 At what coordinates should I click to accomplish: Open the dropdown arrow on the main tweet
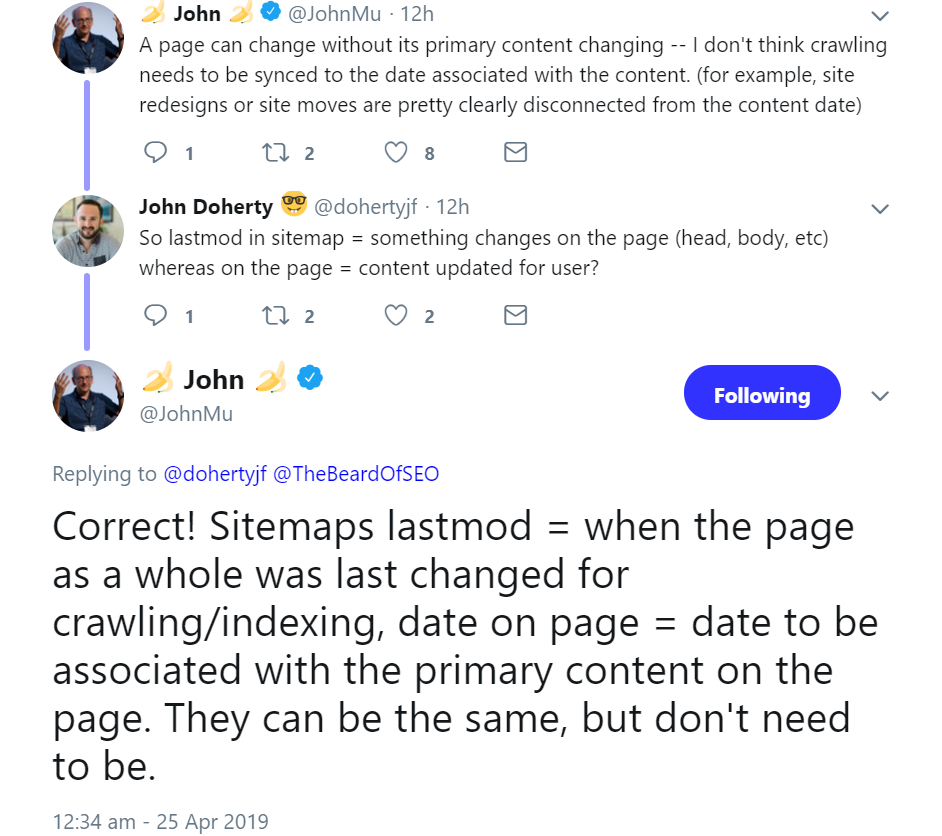(x=879, y=396)
